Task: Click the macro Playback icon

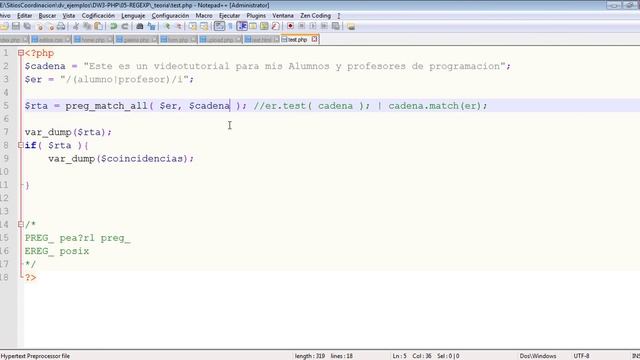Action: point(313,27)
